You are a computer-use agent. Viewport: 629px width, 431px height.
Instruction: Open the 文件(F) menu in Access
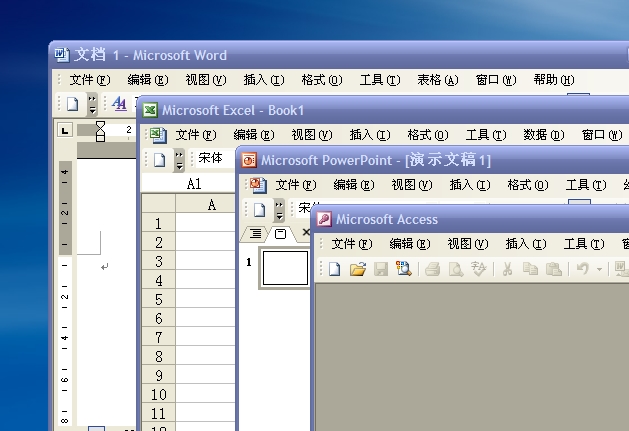(x=352, y=244)
